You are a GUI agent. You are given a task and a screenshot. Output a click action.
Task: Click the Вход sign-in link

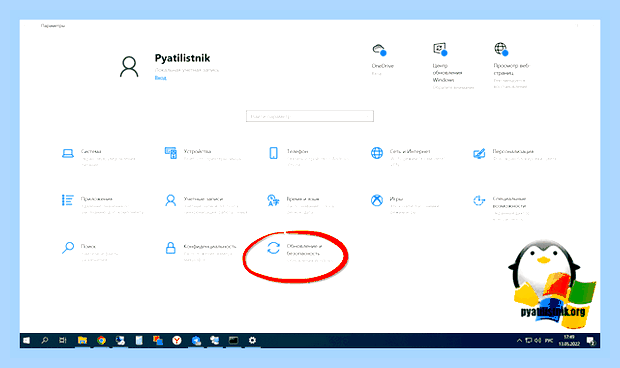[x=160, y=78]
